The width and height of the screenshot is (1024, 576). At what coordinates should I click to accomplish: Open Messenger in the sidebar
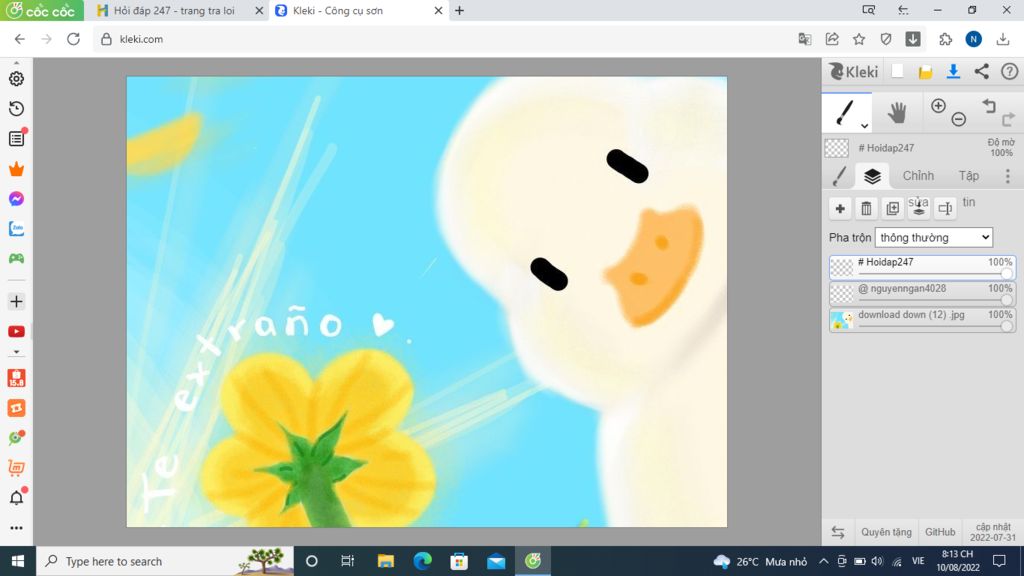click(16, 199)
